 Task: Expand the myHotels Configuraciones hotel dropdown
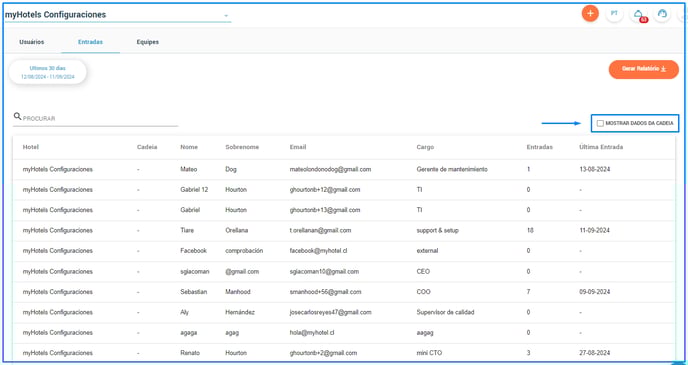(226, 15)
